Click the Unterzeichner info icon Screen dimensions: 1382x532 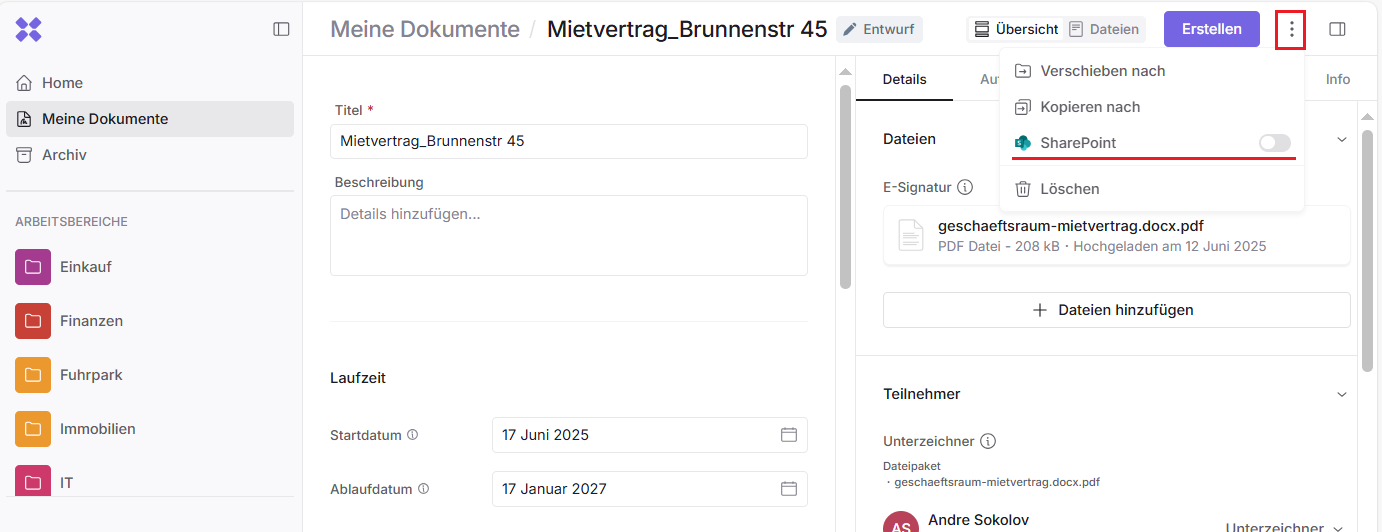pyautogui.click(x=988, y=441)
